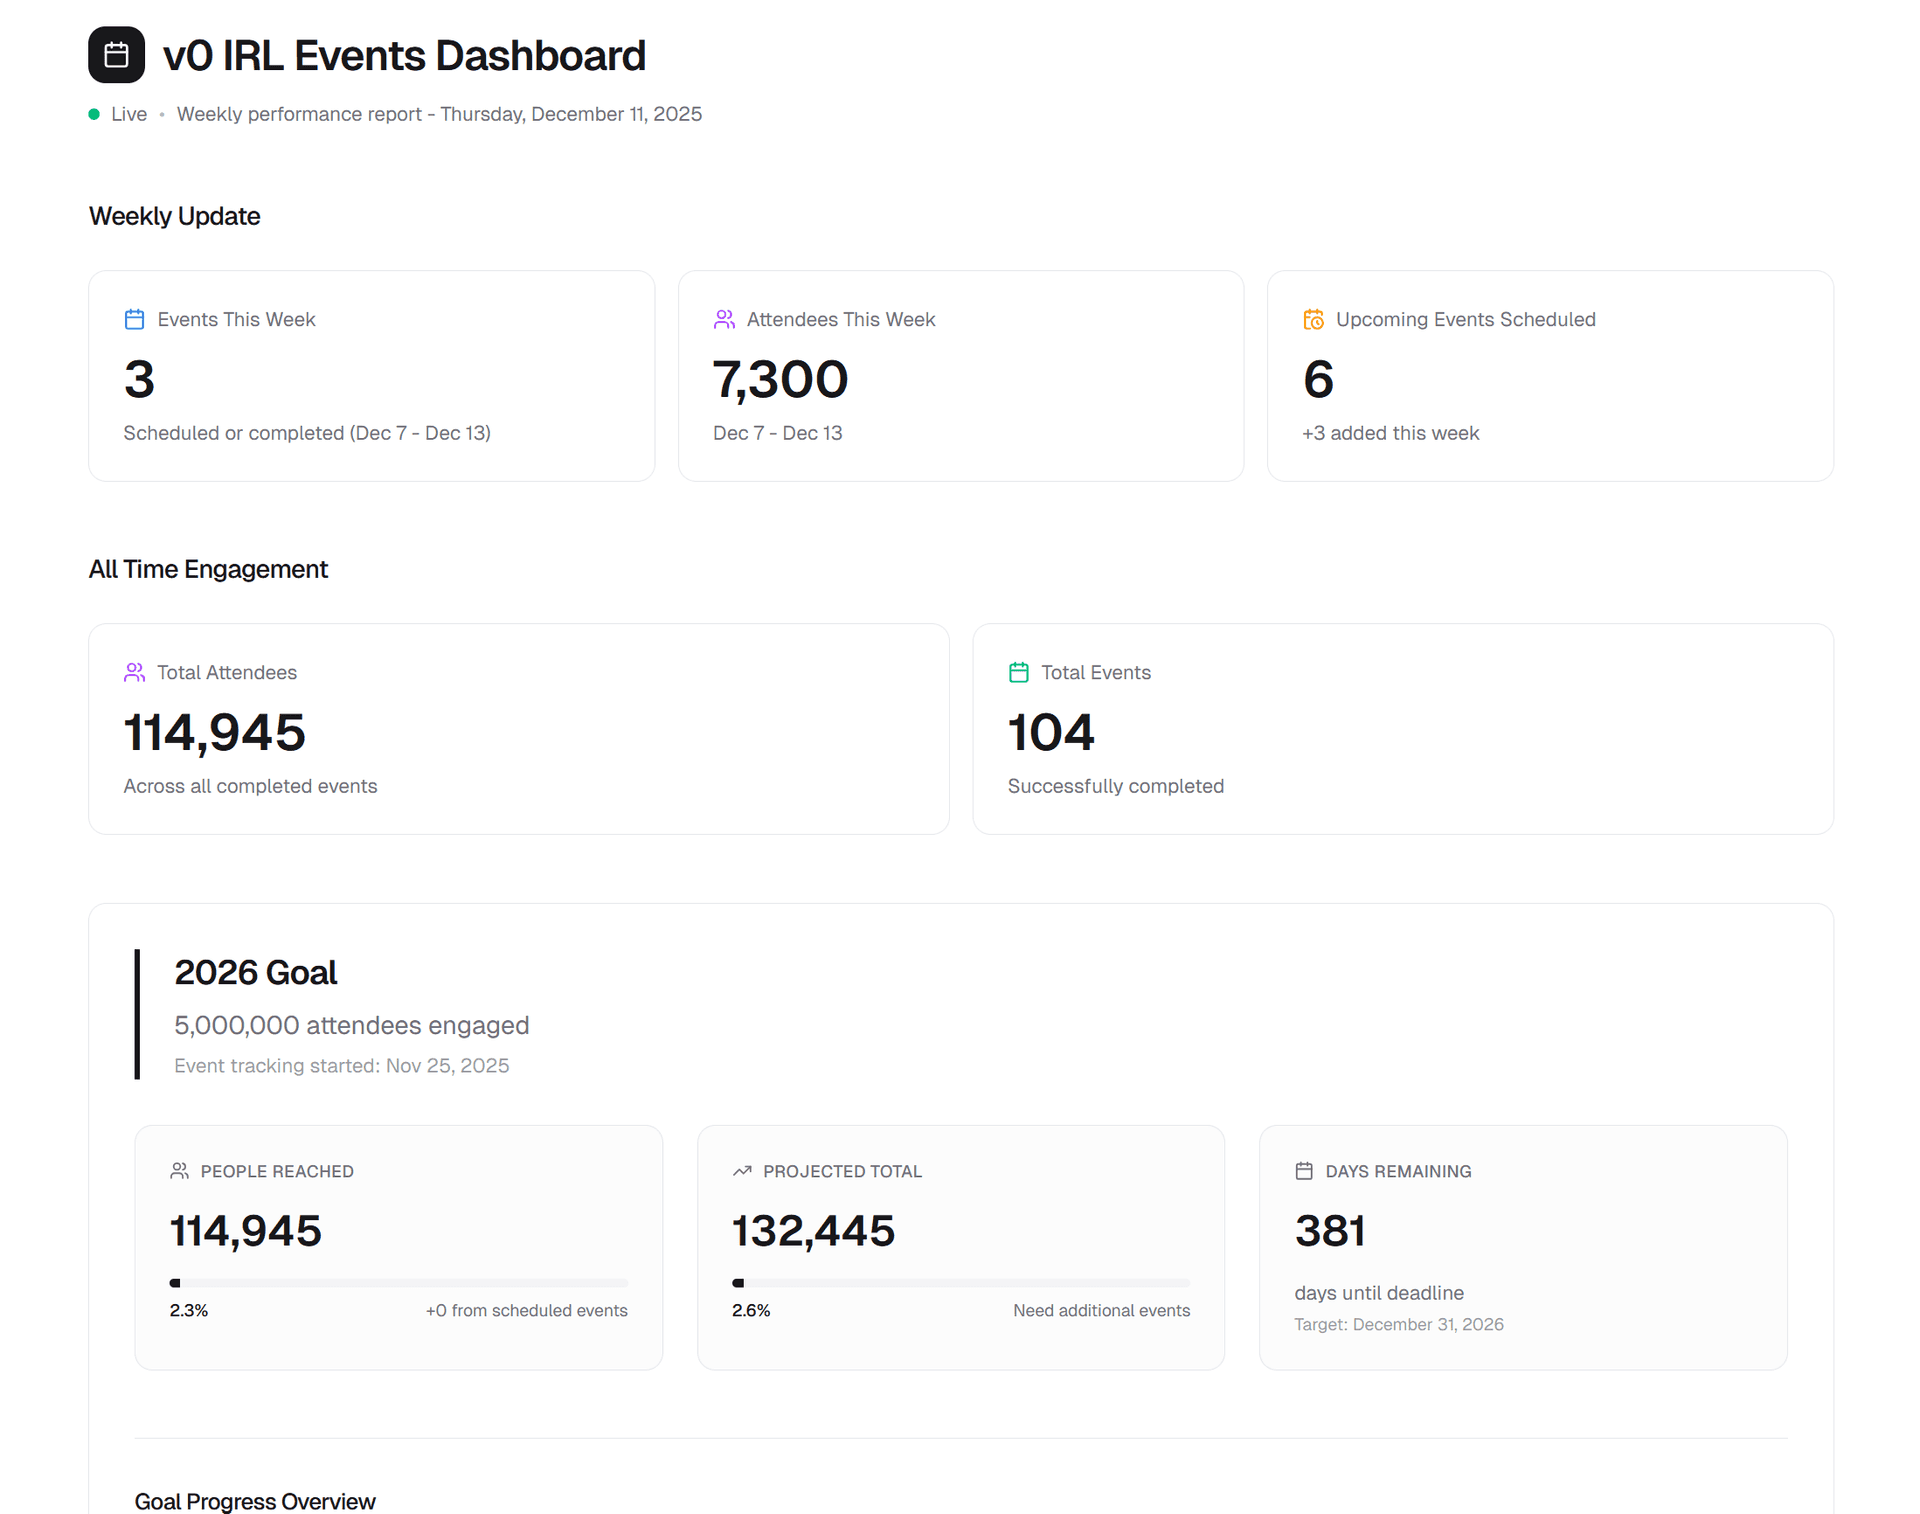This screenshot has width=1920, height=1514.
Task: Click the 2026 Goal heading
Action: 255,972
